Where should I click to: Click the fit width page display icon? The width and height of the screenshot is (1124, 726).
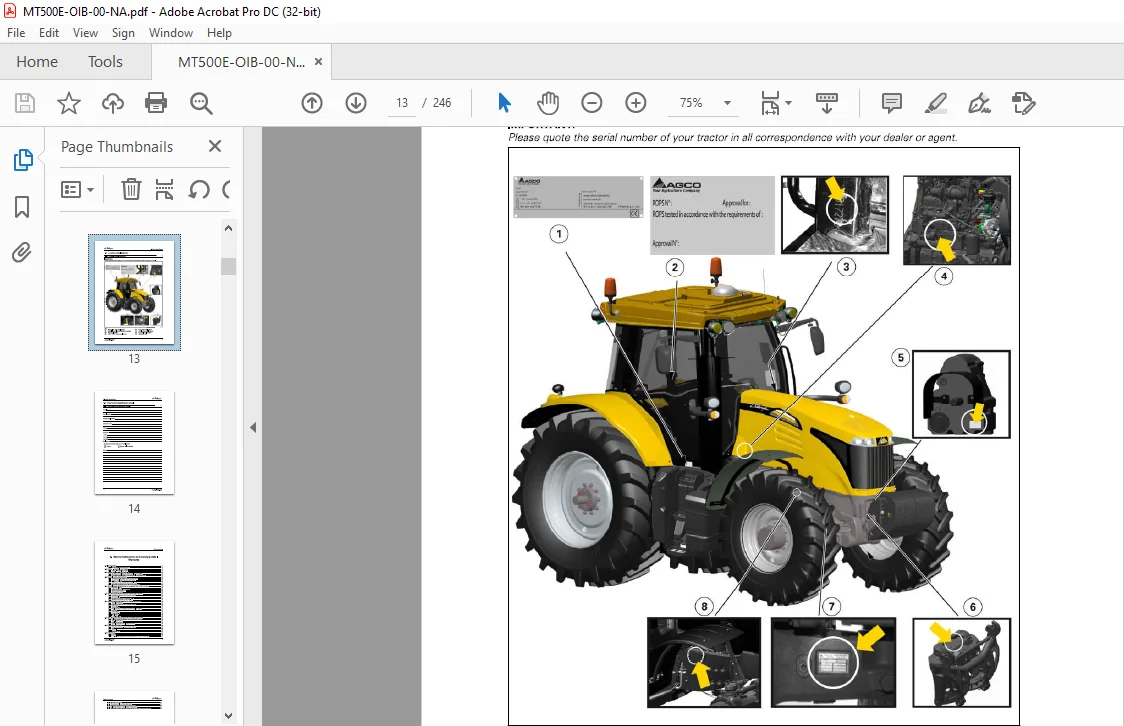point(770,103)
